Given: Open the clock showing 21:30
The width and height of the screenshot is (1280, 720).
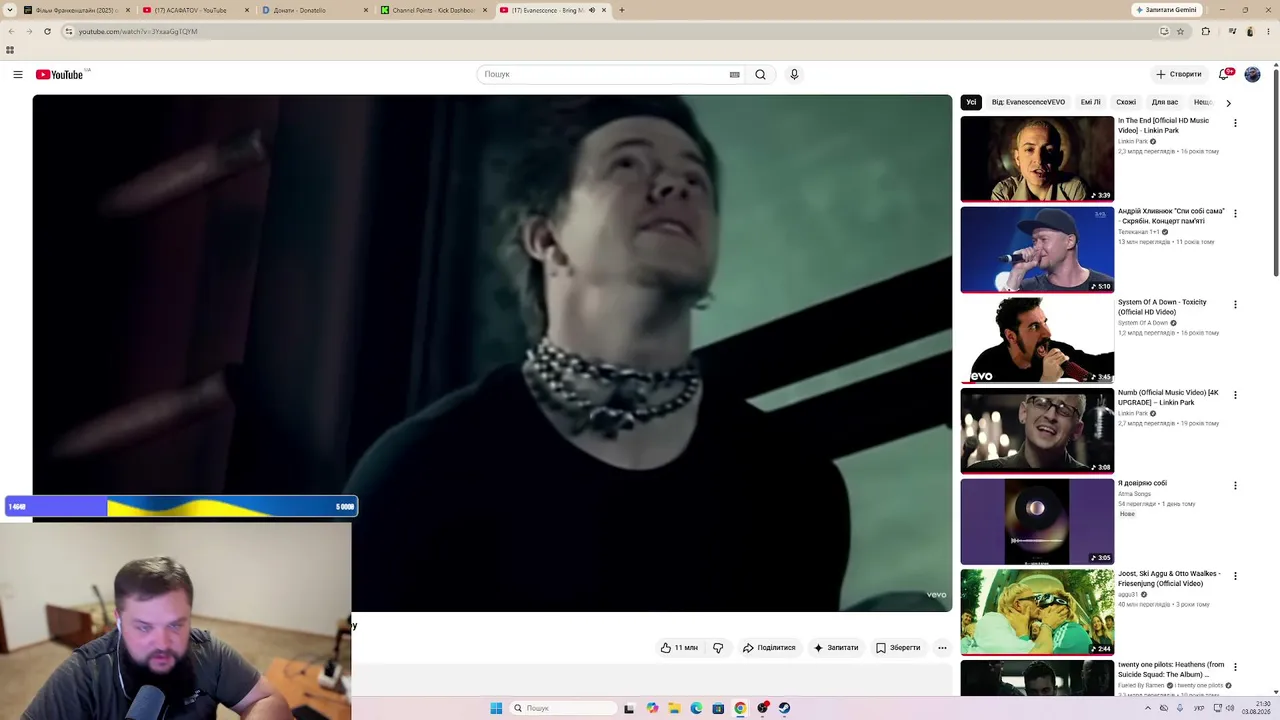Looking at the screenshot, I should [1256, 708].
